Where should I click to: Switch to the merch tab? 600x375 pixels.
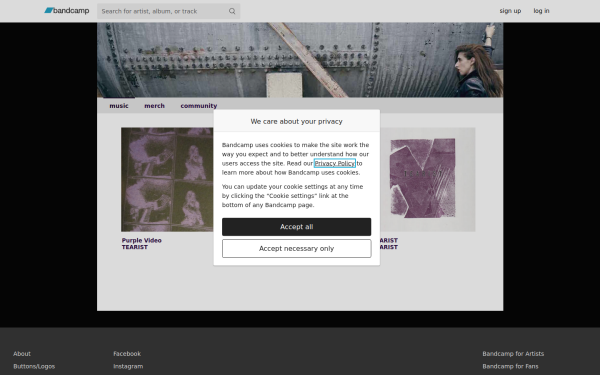coord(154,106)
